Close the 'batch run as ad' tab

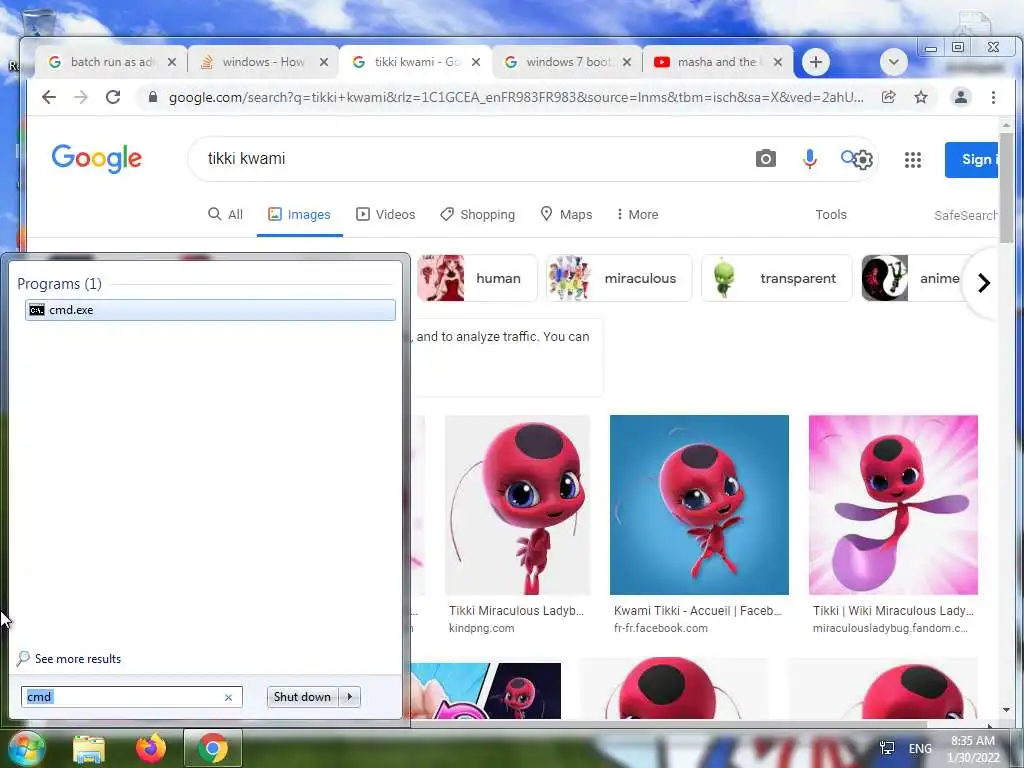point(172,62)
